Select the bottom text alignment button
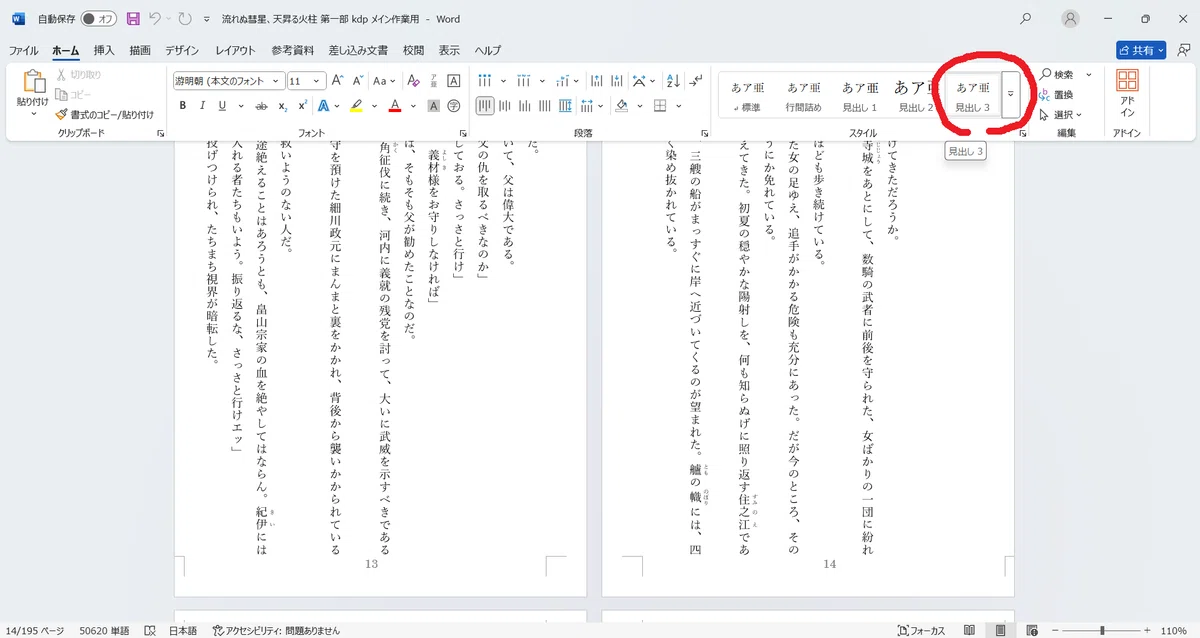1200x638 pixels. pos(524,105)
